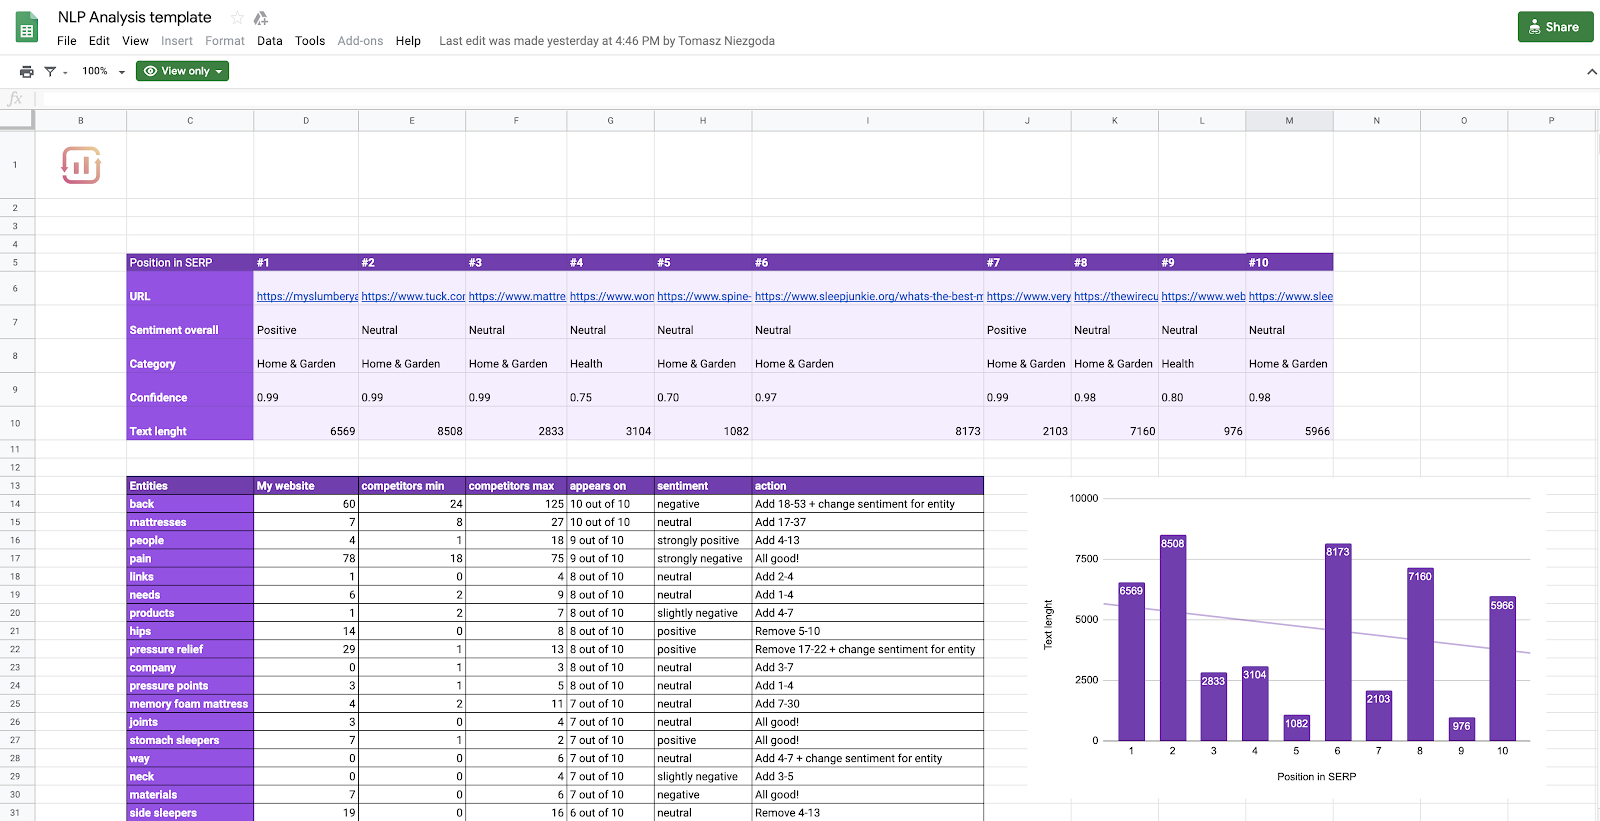Image resolution: width=1600 pixels, height=821 pixels.
Task: Click the 'Position in SERP' header cell
Action: click(x=190, y=262)
